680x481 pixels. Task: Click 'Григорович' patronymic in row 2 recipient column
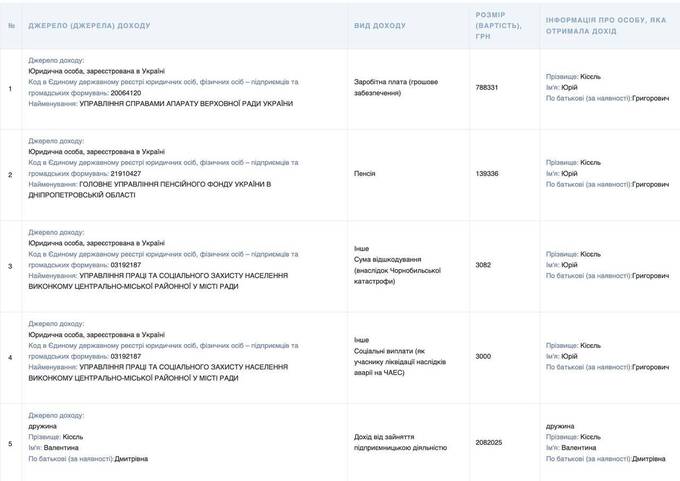pos(651,184)
